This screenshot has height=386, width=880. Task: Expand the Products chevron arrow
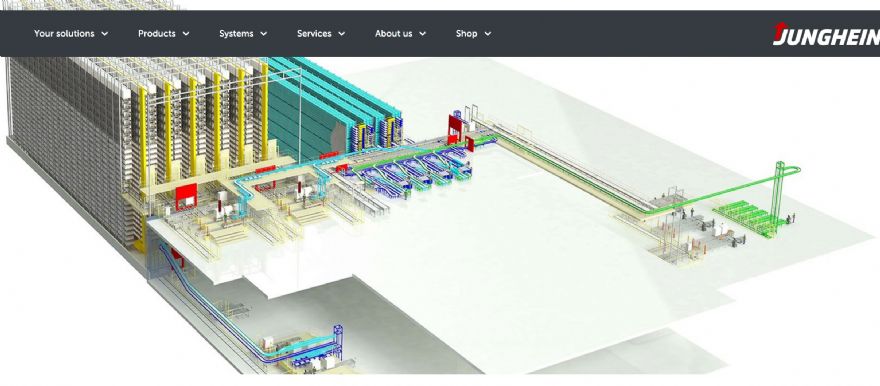[186, 34]
